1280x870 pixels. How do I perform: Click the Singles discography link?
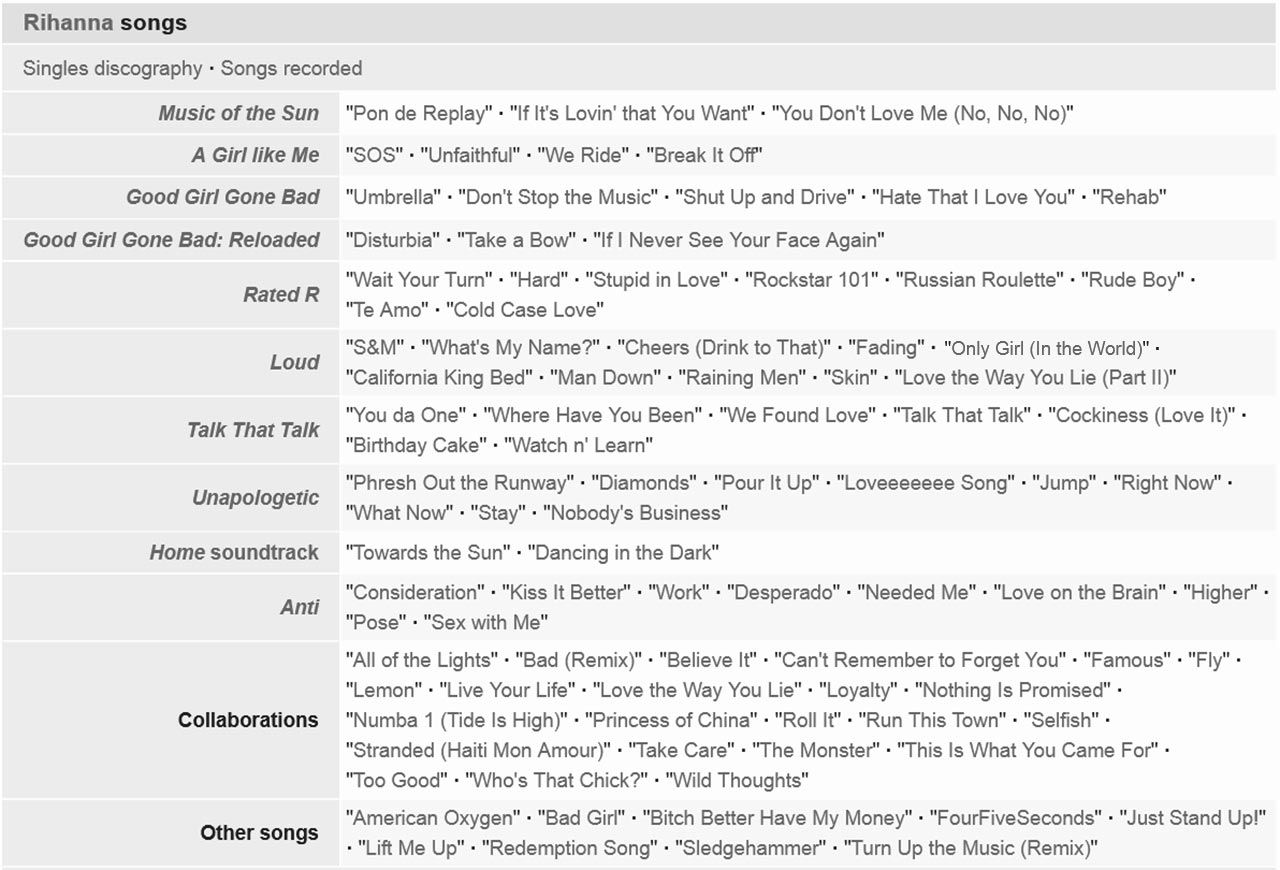point(112,69)
